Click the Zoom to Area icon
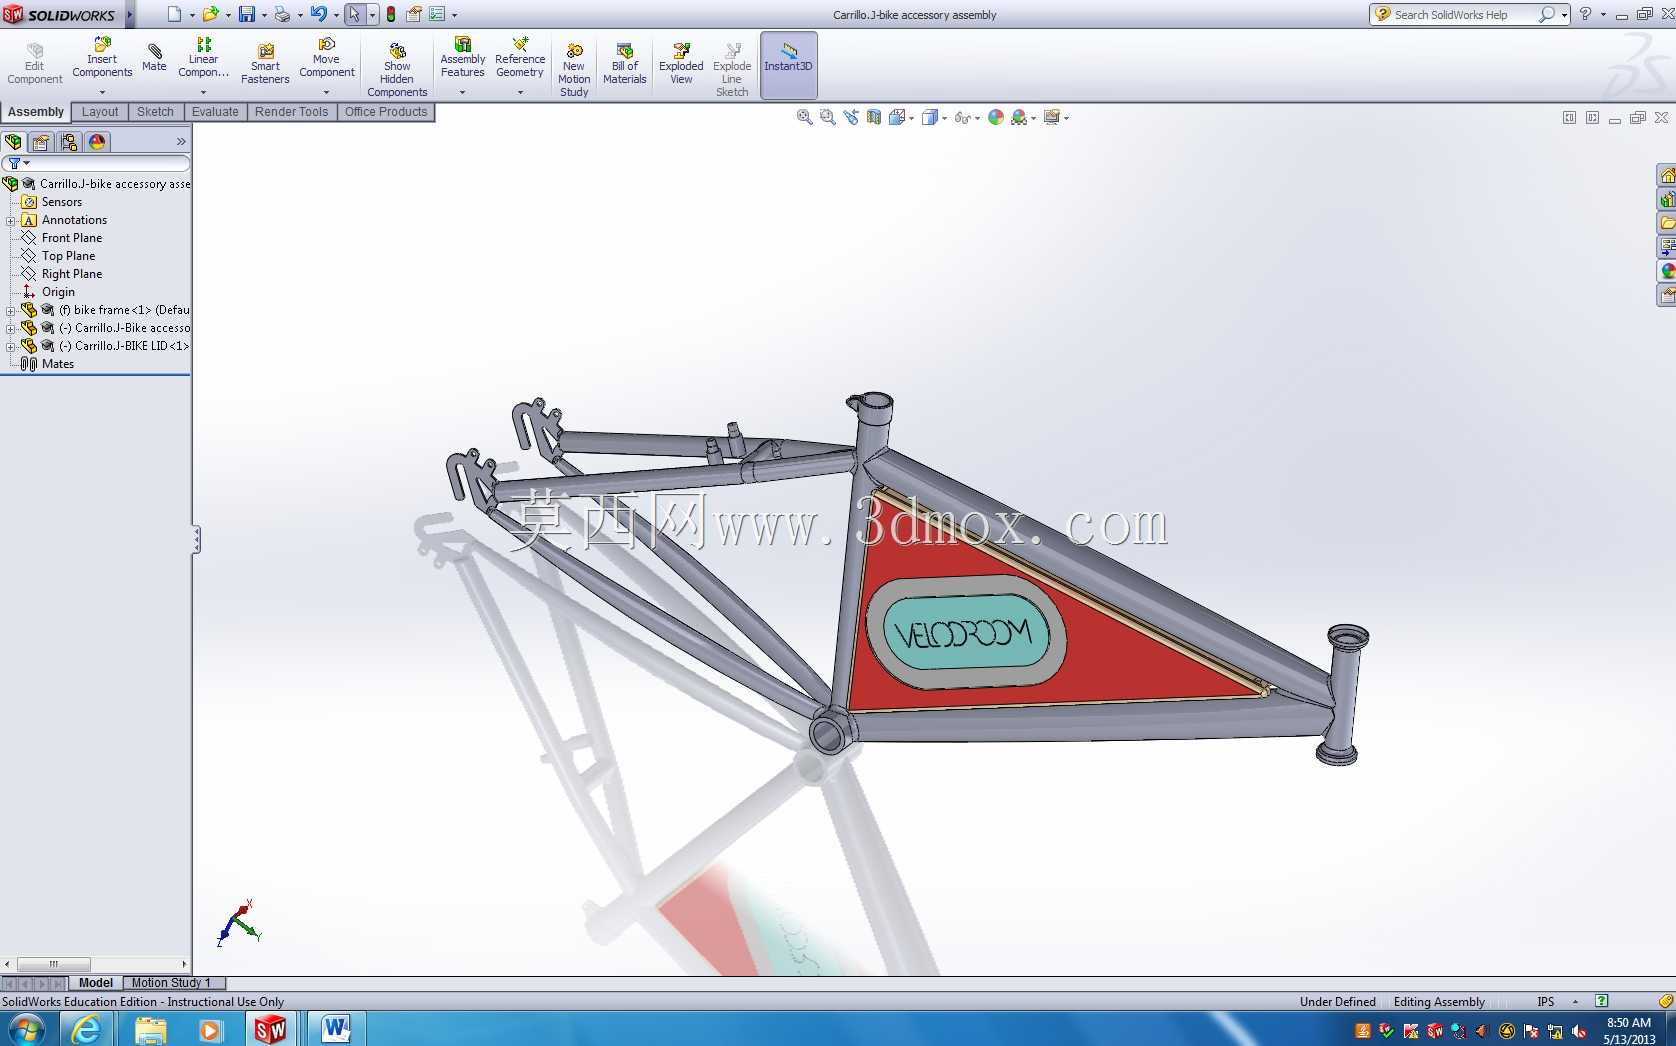The image size is (1676, 1046). (x=827, y=117)
